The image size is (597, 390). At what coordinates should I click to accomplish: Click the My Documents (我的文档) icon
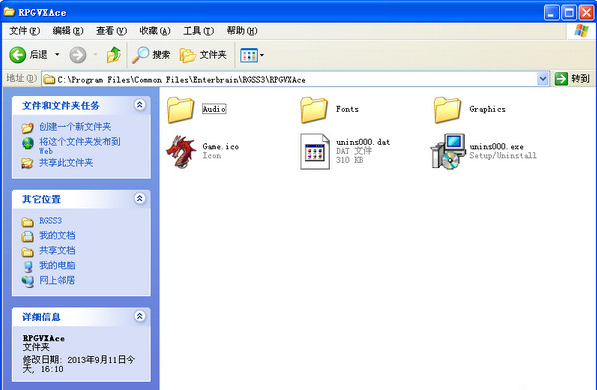(x=27, y=237)
